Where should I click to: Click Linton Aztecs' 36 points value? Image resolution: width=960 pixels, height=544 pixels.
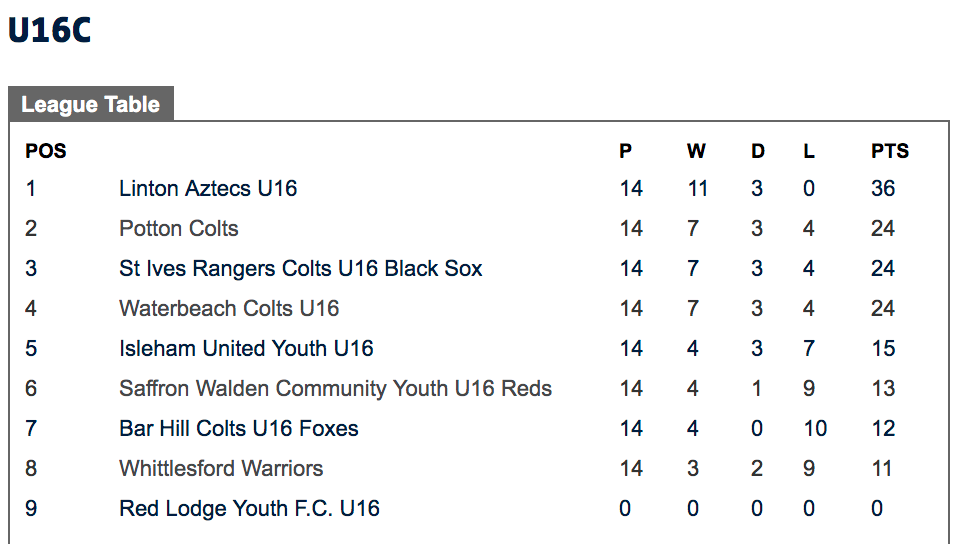pos(883,188)
